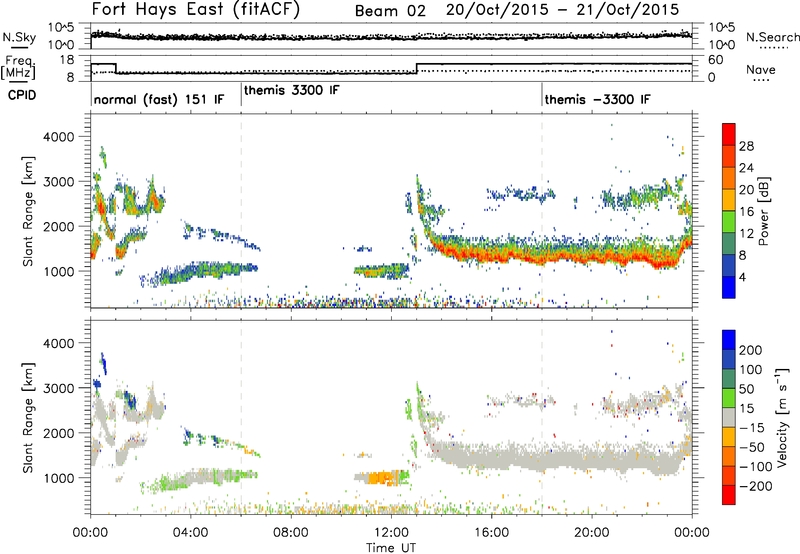Click the '-200' tick on Velocity colorbar
800x554 pixels.
pyautogui.click(x=756, y=486)
